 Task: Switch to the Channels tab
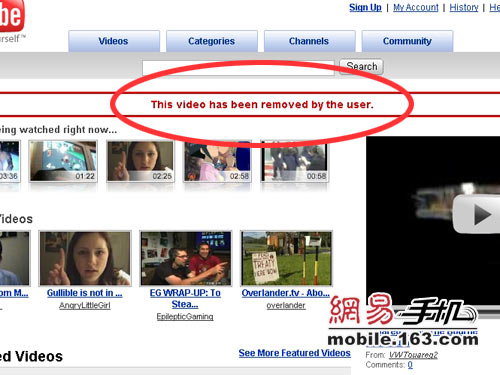(309, 41)
